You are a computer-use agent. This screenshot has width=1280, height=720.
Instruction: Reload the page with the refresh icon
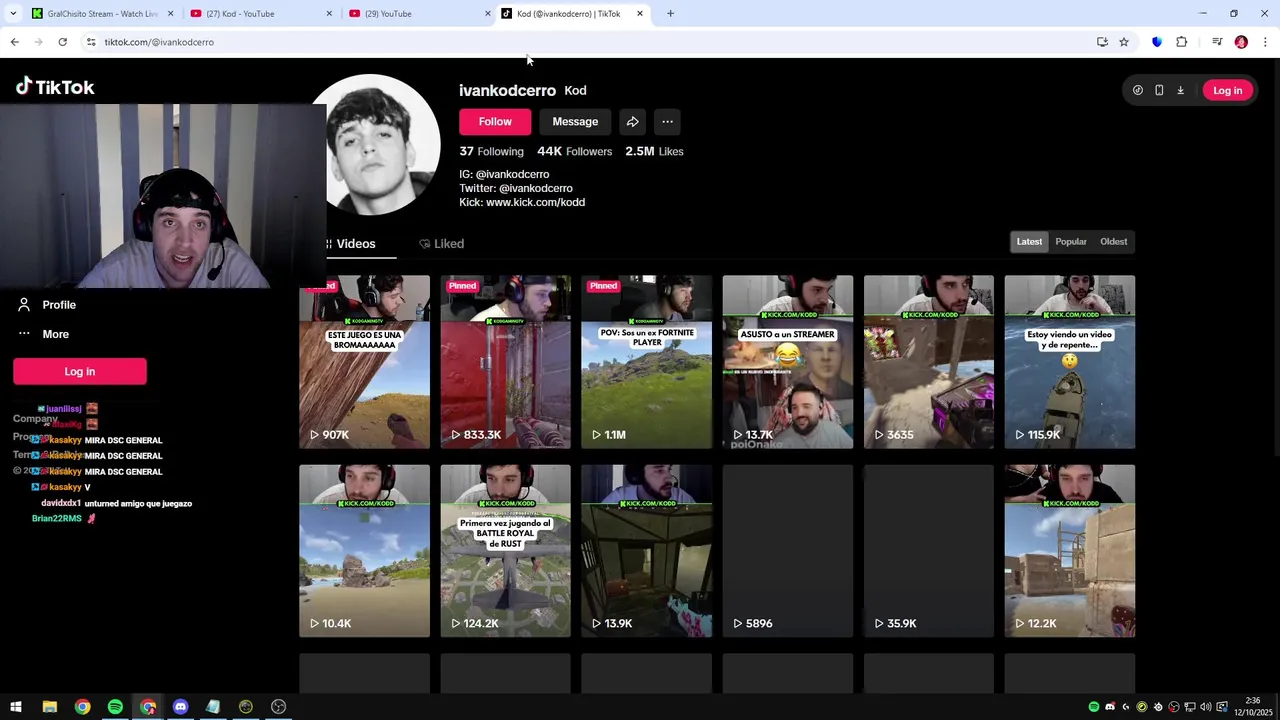coord(62,42)
